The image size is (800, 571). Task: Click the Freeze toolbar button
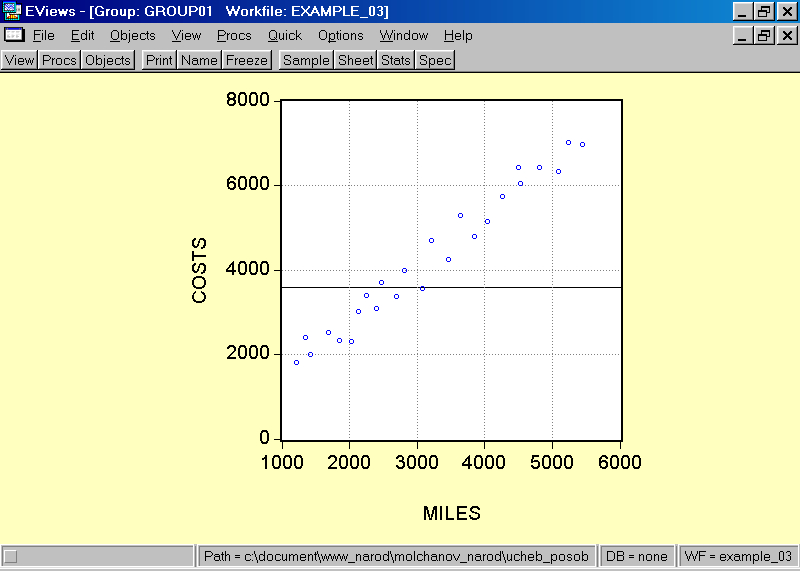(247, 60)
